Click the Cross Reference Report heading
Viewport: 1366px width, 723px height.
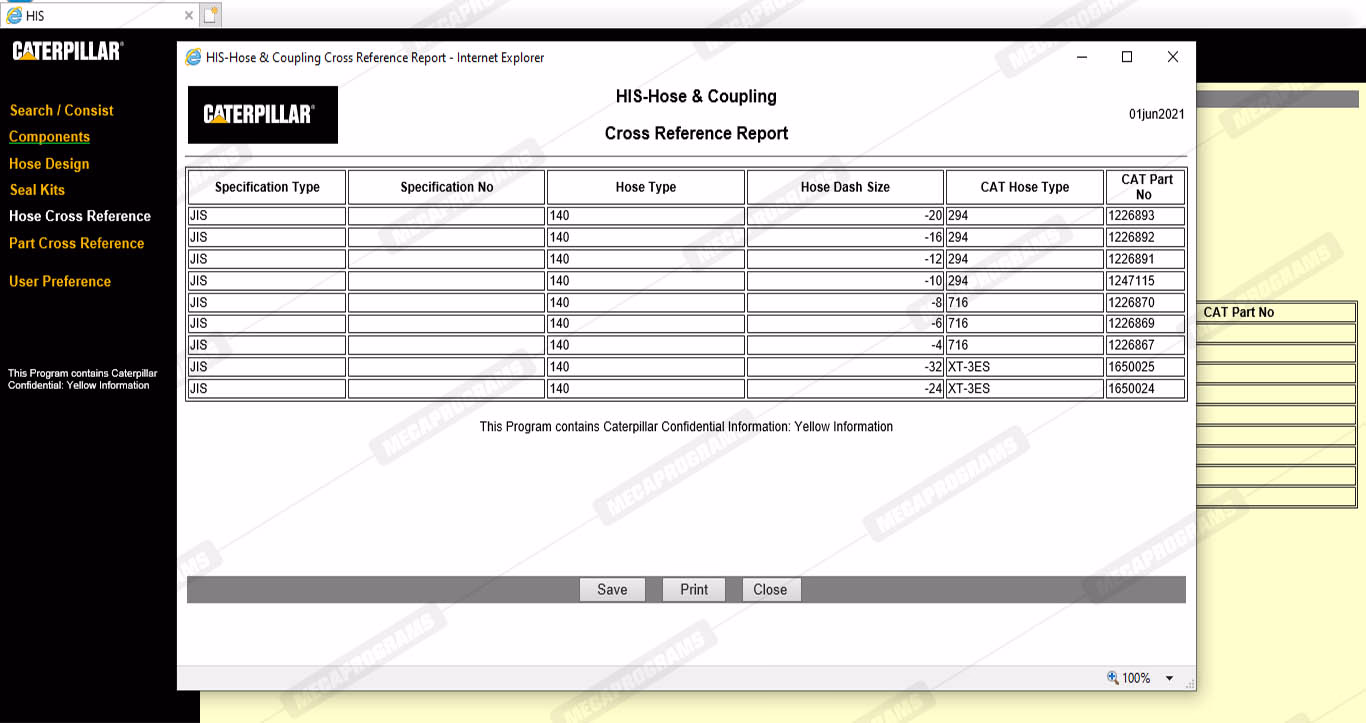pyautogui.click(x=697, y=133)
